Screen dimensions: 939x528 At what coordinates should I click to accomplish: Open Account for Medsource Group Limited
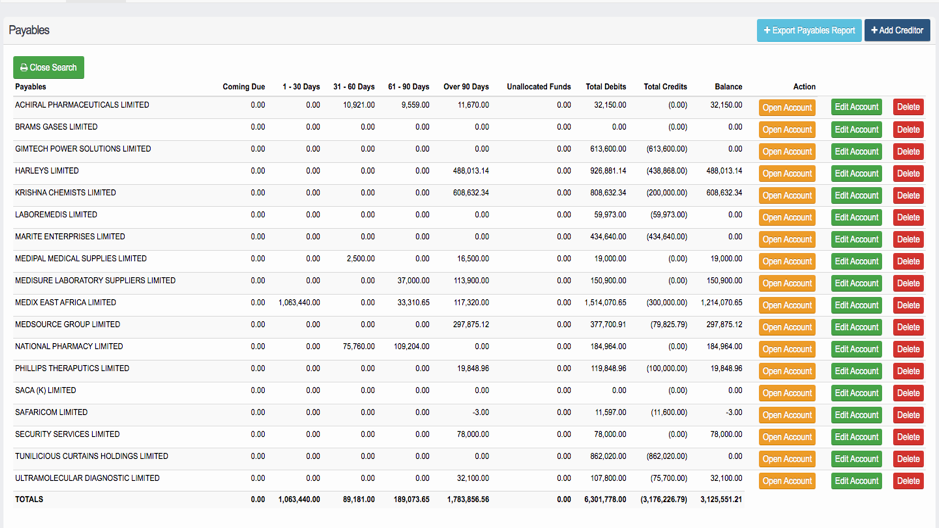(x=787, y=327)
